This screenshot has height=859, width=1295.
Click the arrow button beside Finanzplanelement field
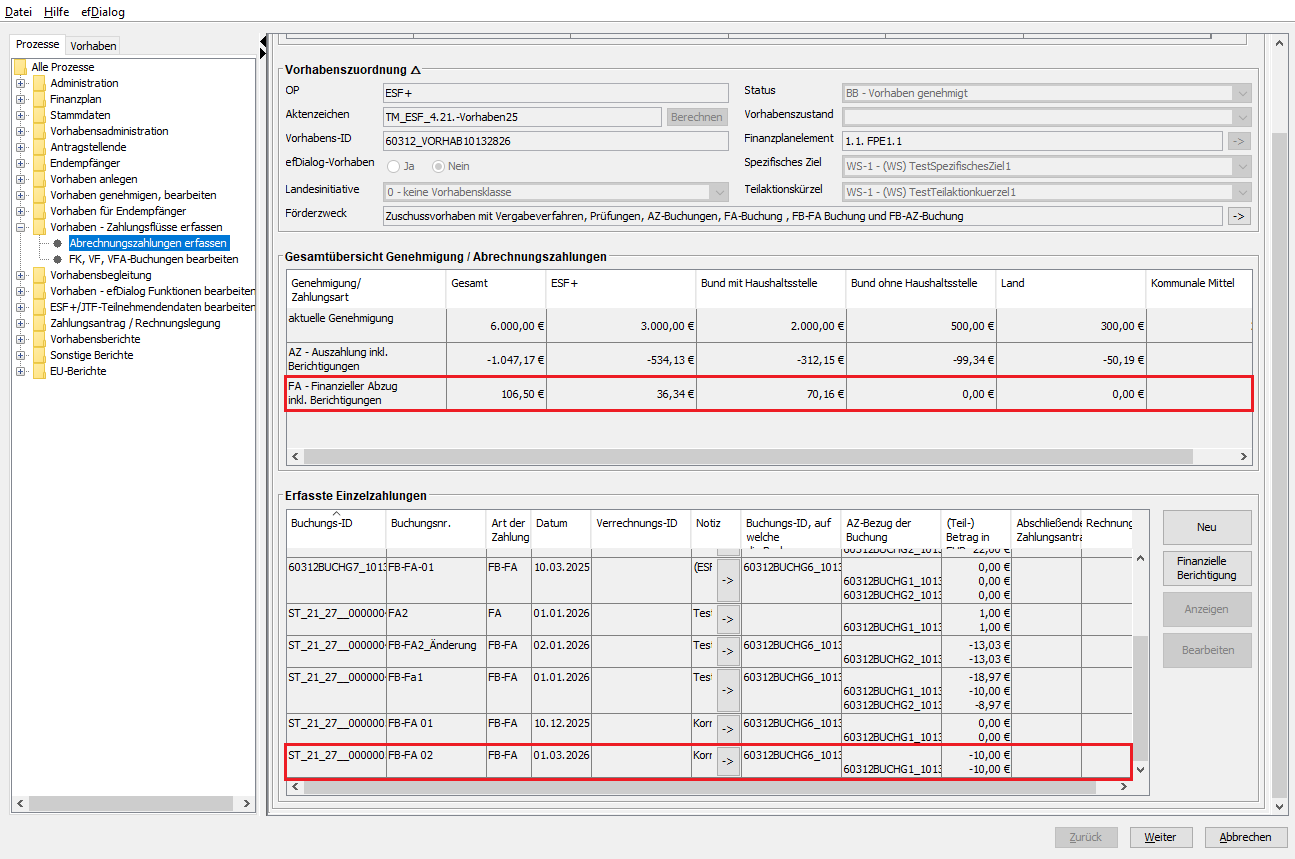click(x=1239, y=141)
